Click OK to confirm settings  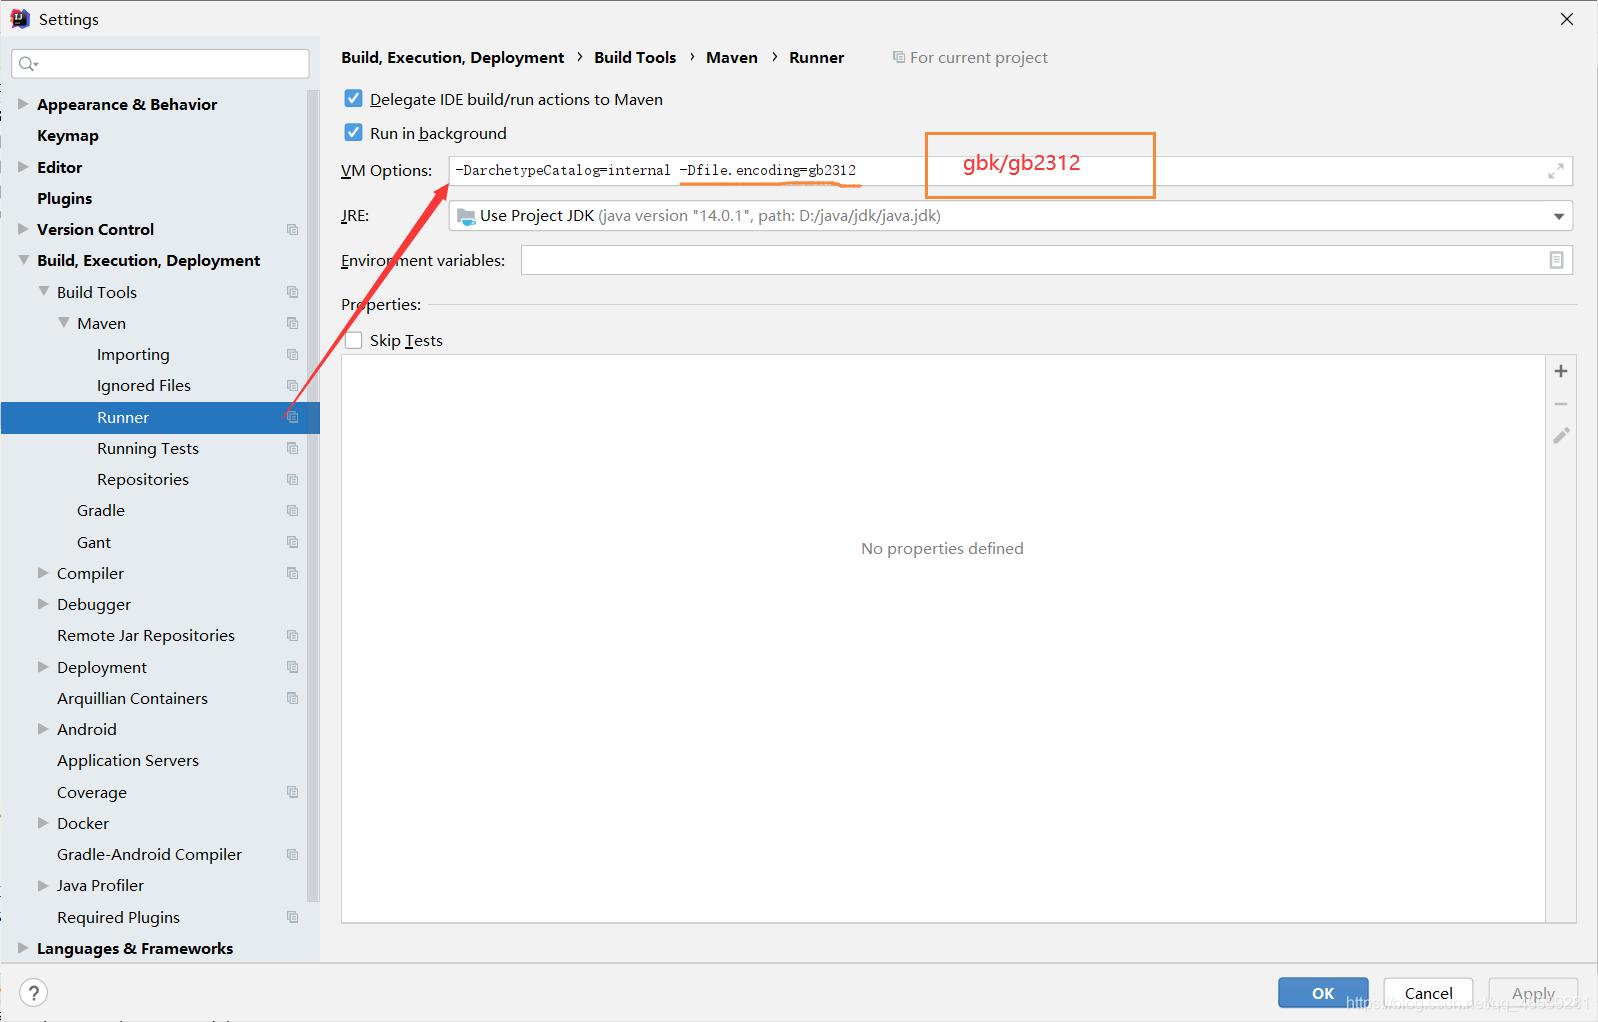1323,993
